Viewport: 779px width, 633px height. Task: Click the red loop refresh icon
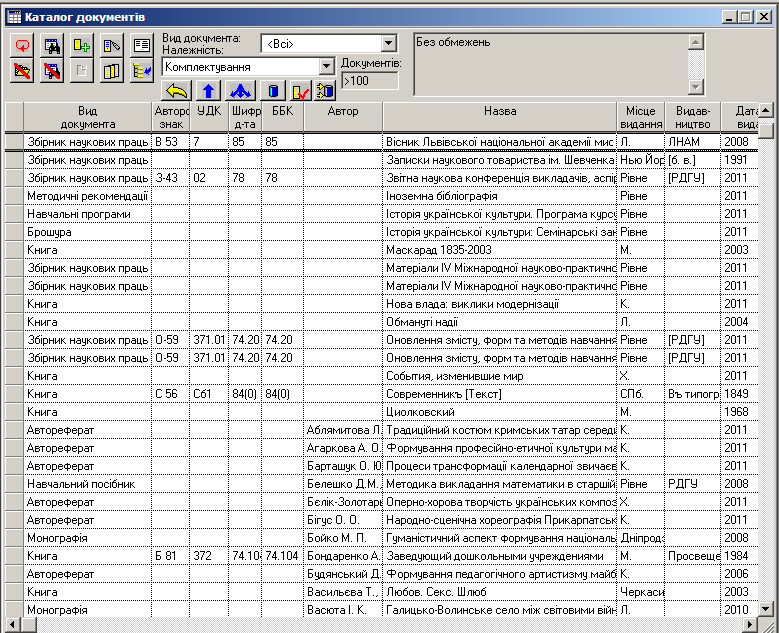(x=22, y=46)
